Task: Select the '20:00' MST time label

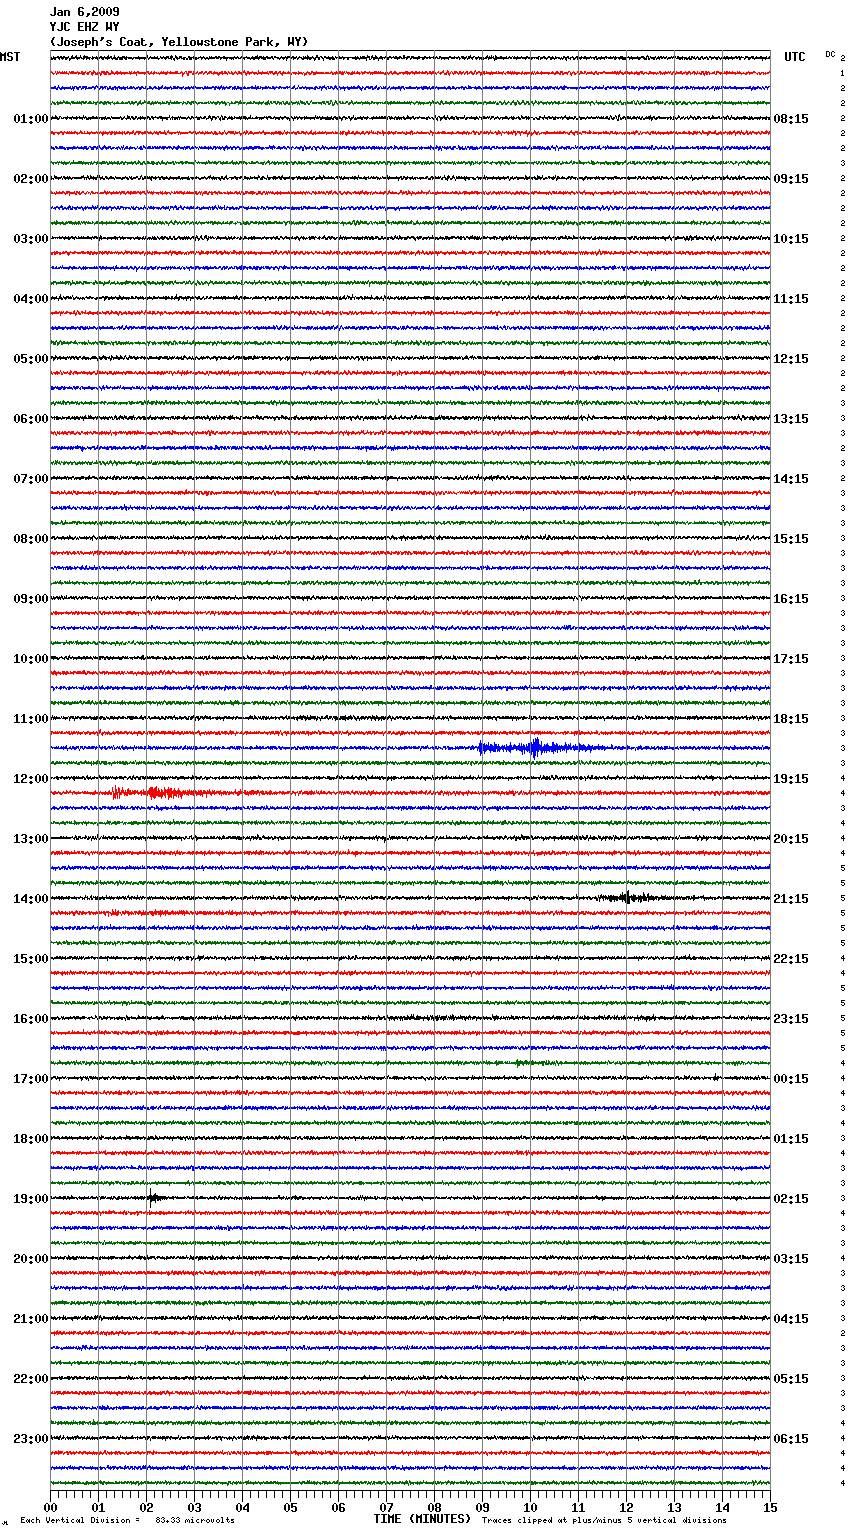Action: [30, 1259]
